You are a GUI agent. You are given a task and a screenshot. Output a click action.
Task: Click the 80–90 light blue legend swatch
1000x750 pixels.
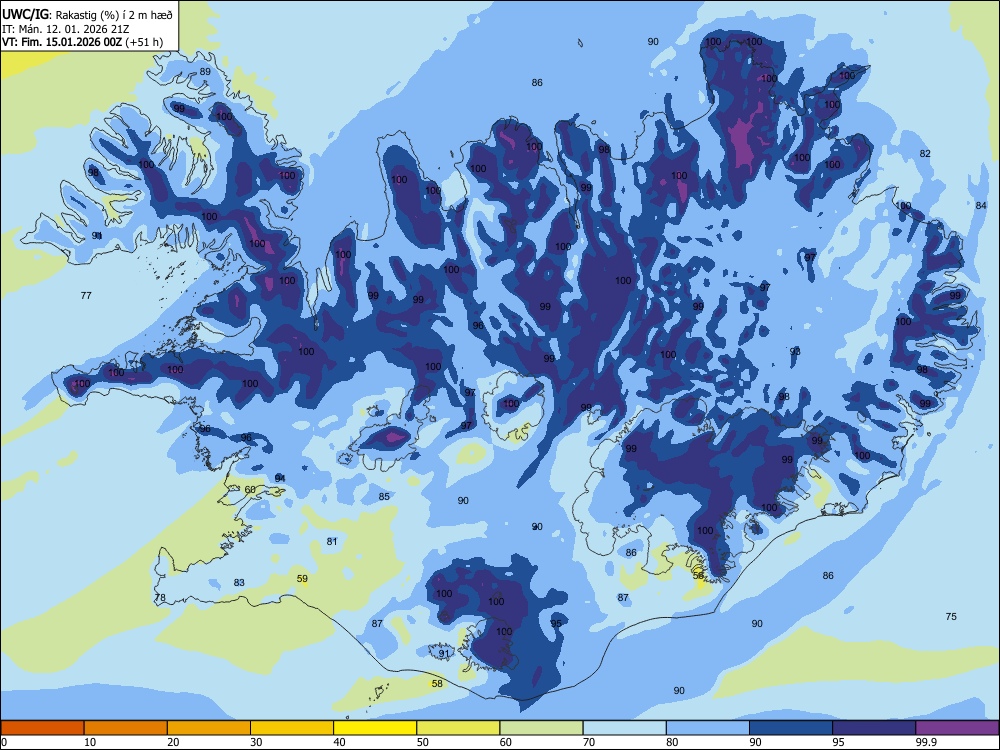(708, 728)
